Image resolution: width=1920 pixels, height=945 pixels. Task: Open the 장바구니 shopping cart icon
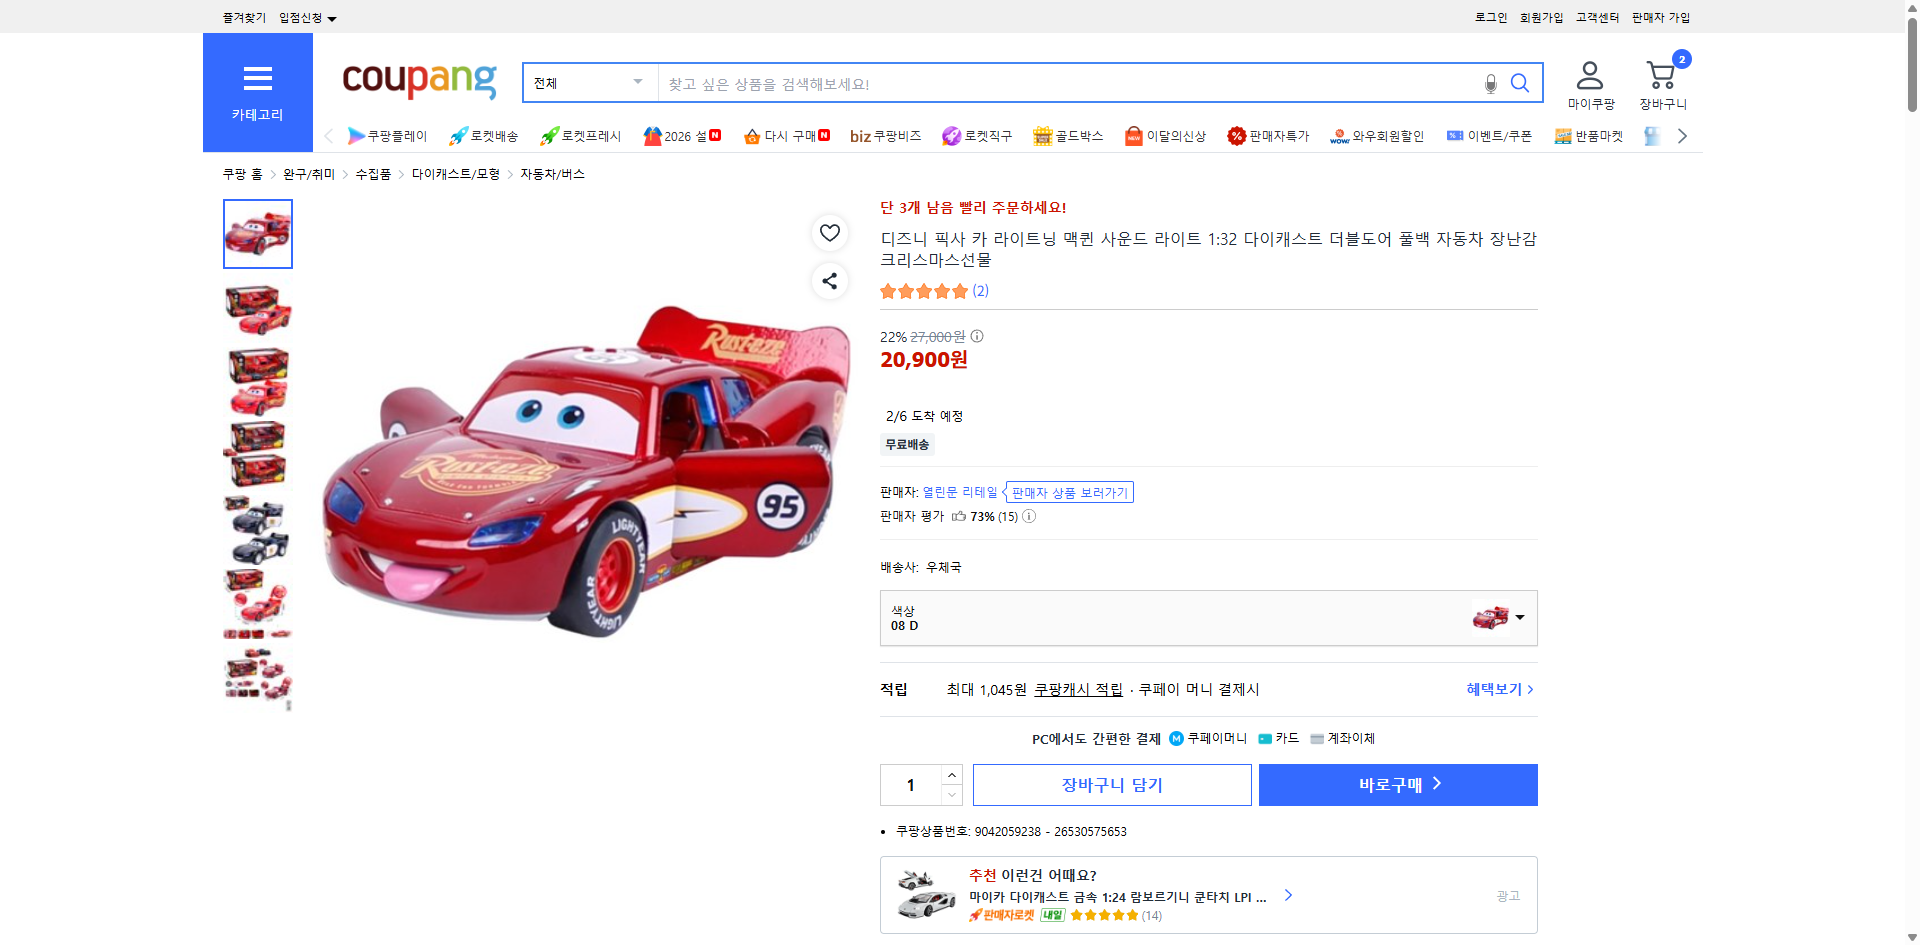(1661, 74)
